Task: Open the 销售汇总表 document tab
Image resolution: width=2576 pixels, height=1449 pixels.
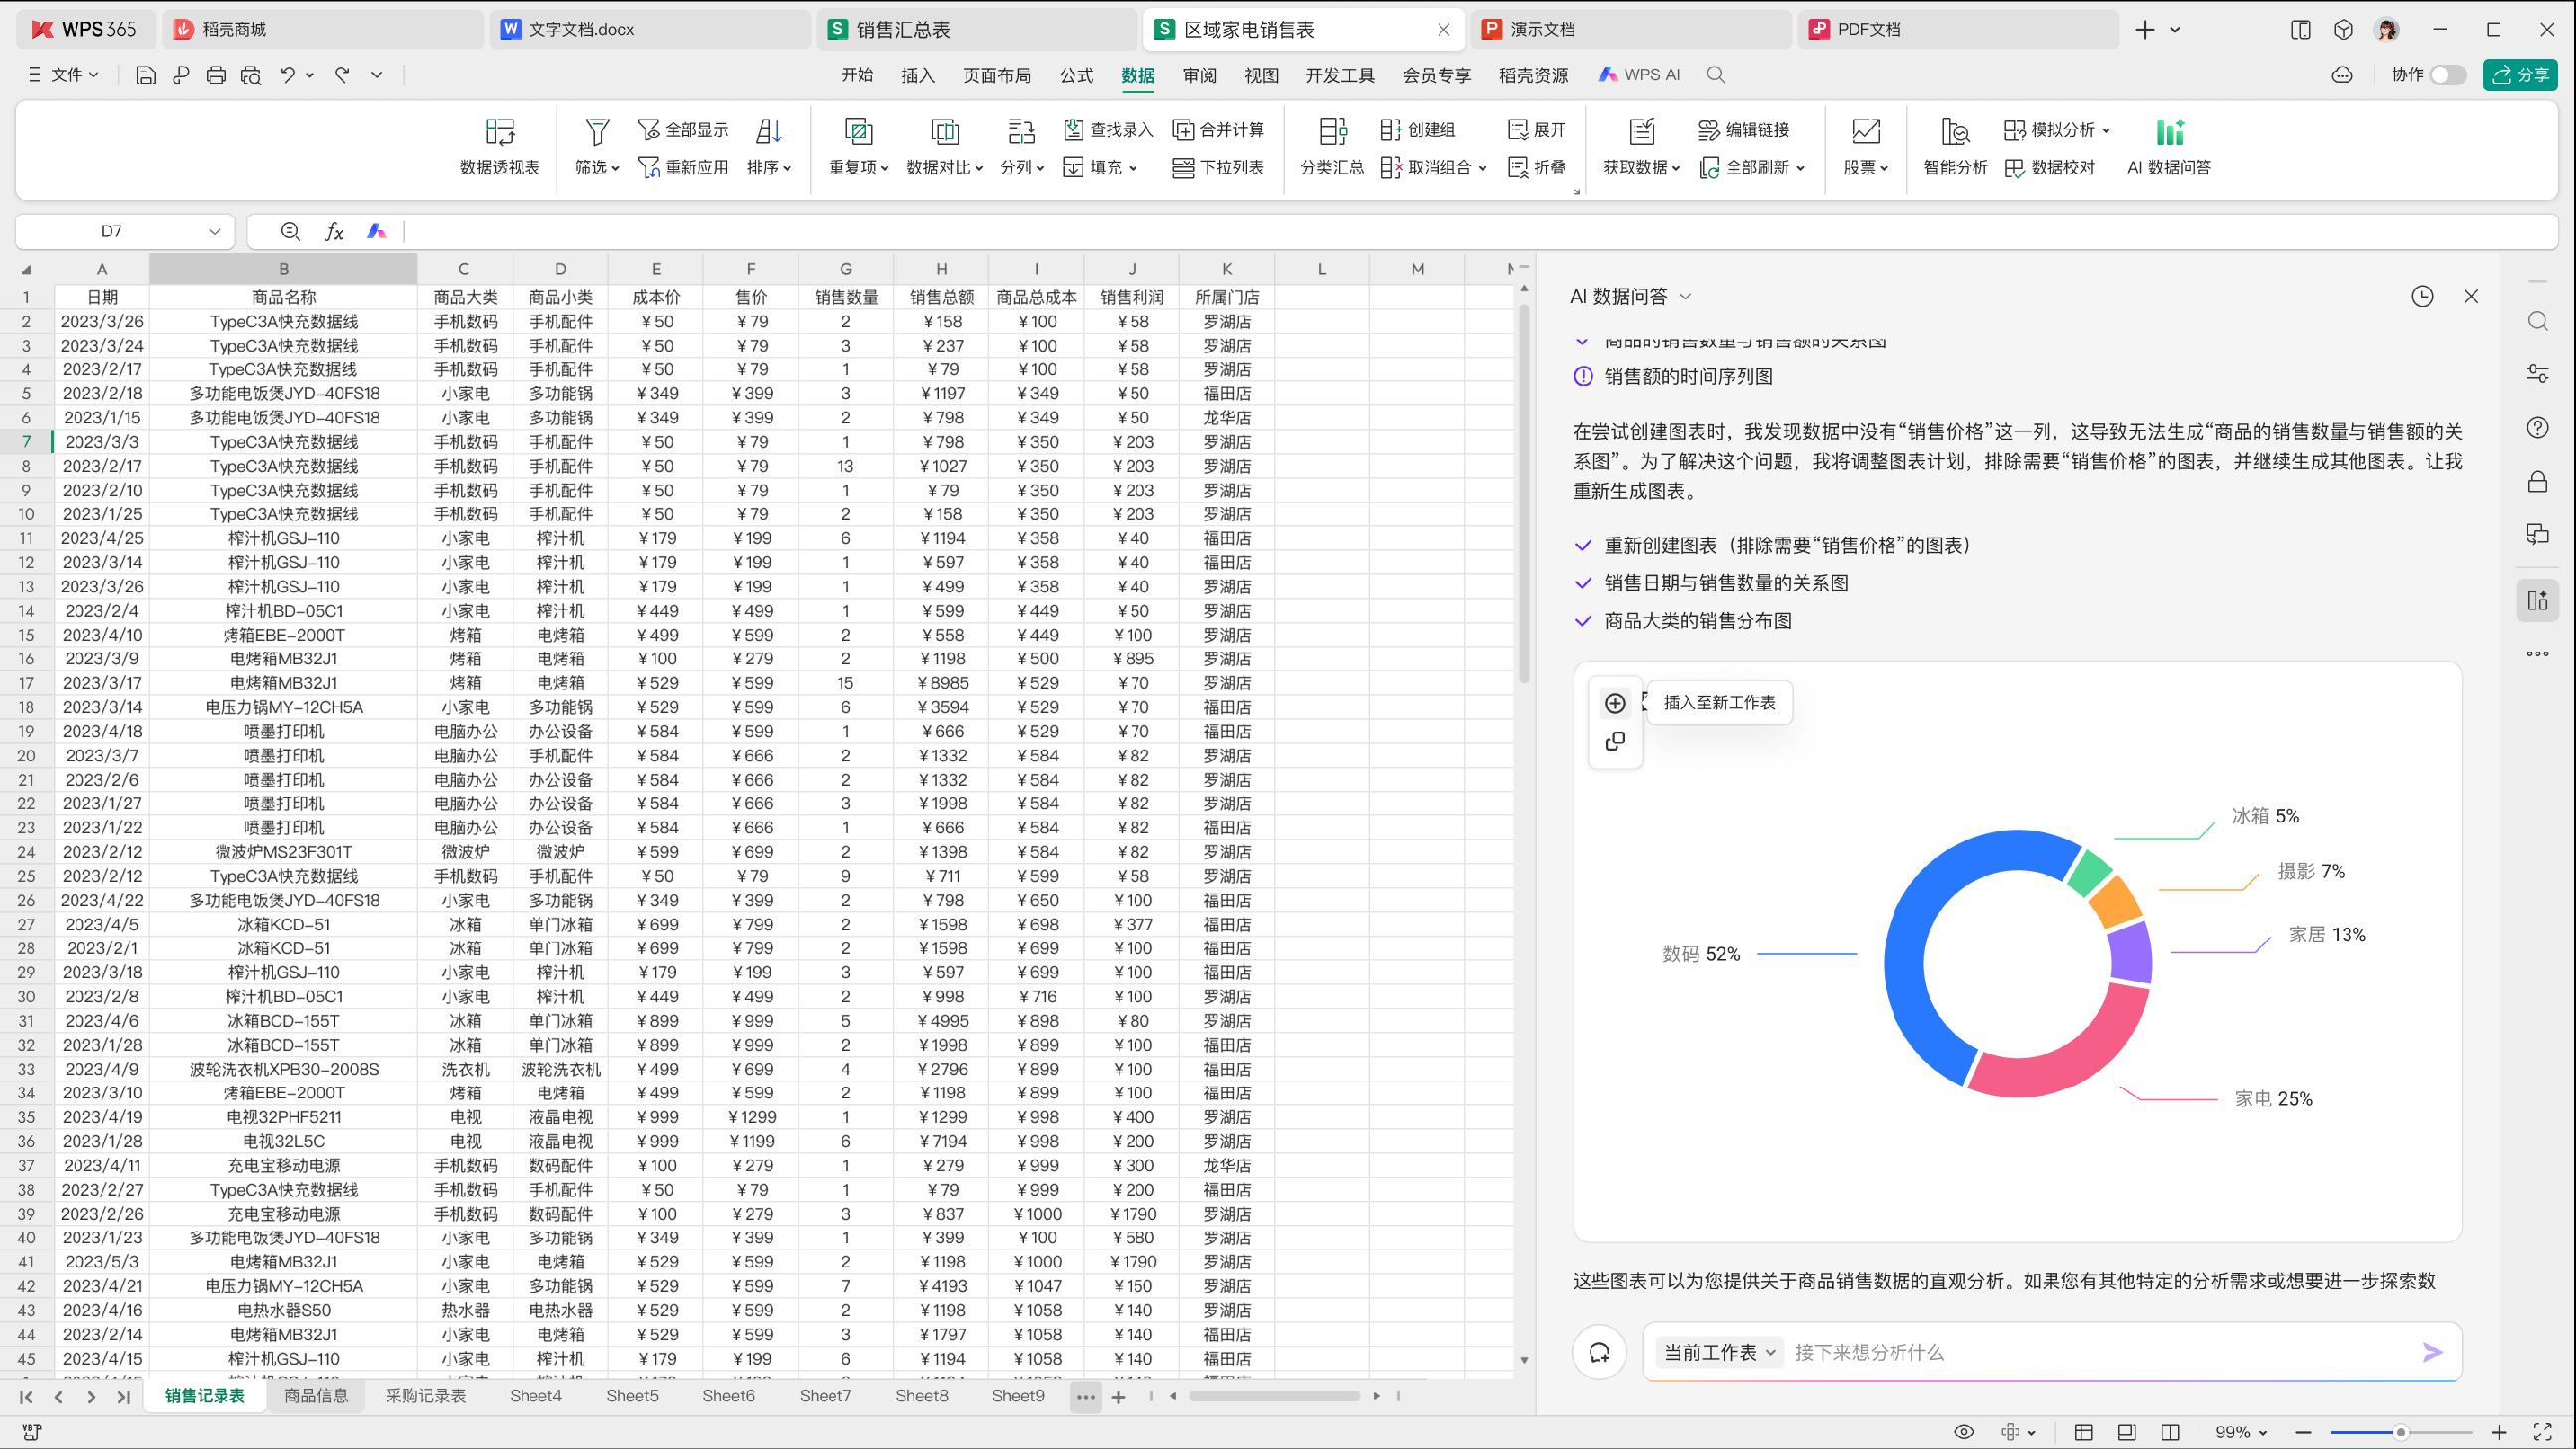Action: 976,29
